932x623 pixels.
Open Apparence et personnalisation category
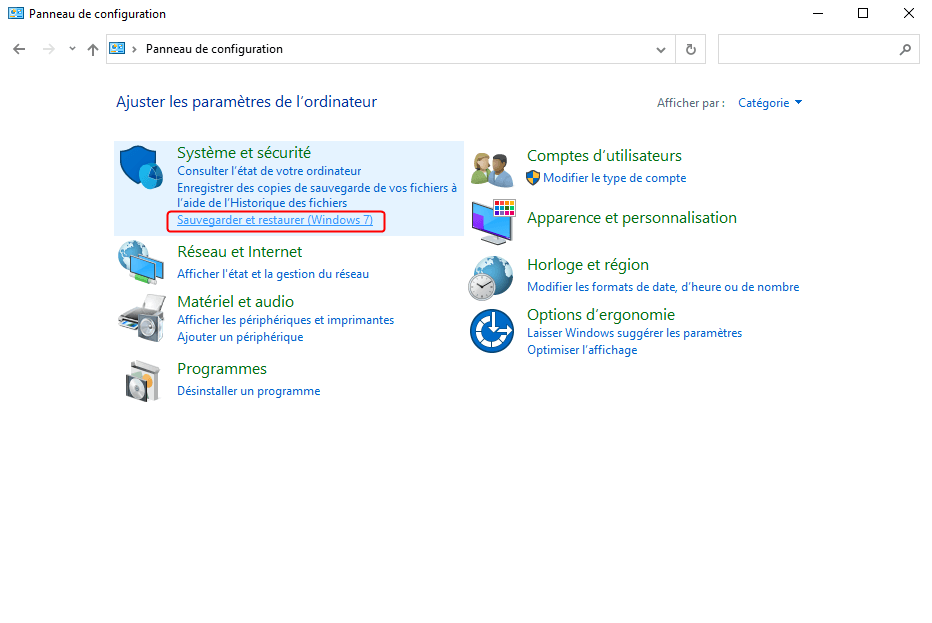click(x=632, y=218)
